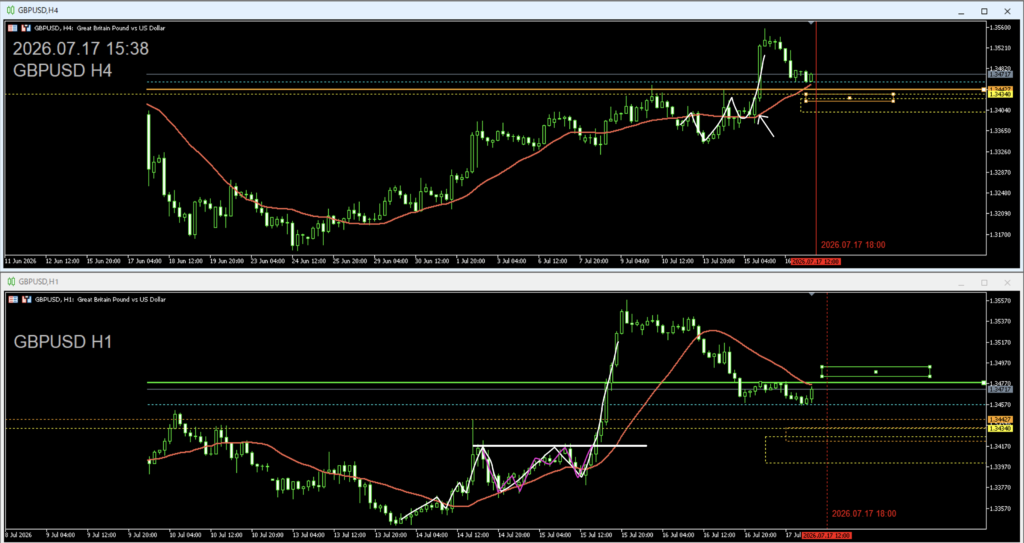Close the GBPUSD,H4 chart window
Viewport: 1024px width, 543px height.
click(x=1008, y=11)
